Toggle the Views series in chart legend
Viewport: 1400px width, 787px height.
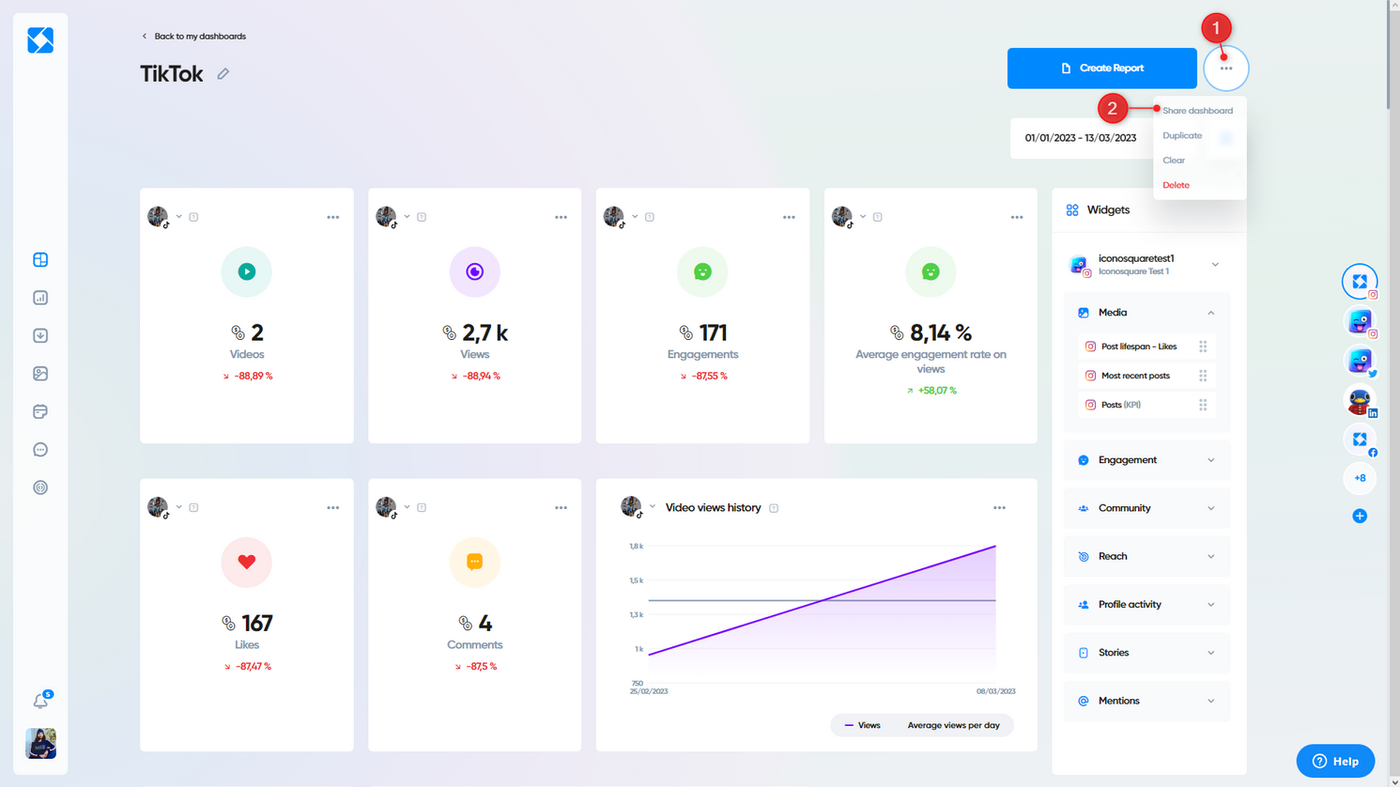click(x=863, y=725)
